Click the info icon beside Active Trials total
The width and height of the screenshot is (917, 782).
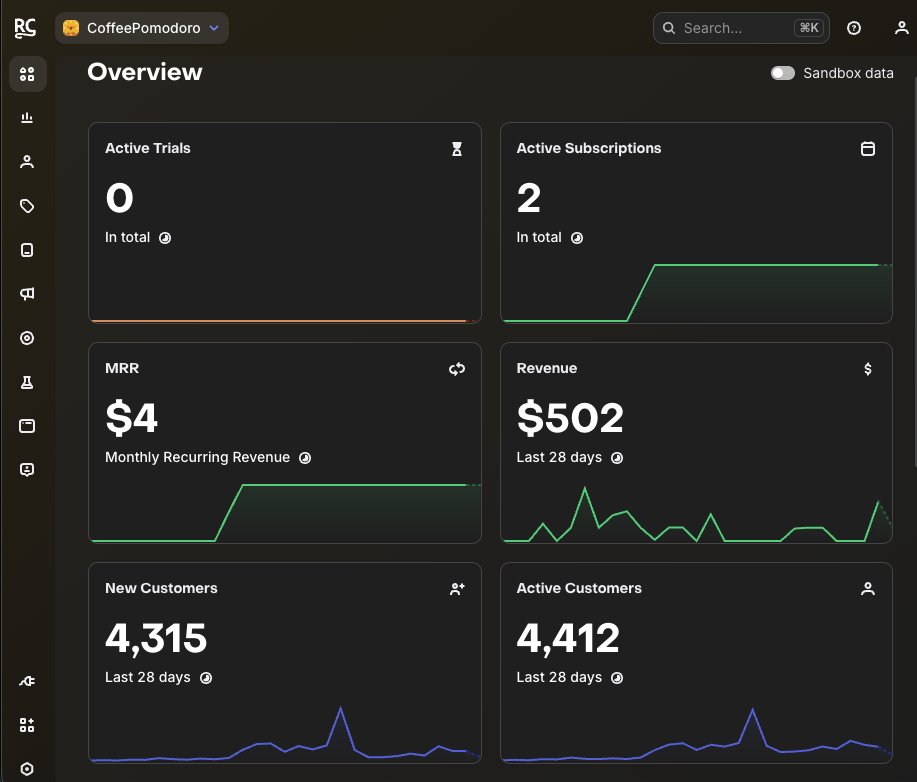(165, 238)
